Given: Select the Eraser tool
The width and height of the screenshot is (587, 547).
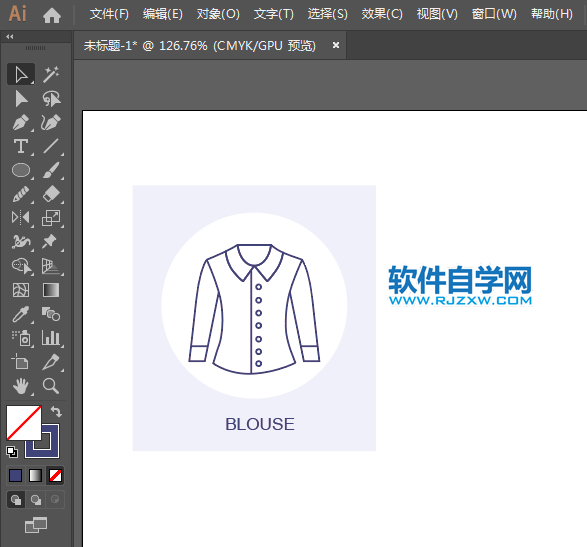Looking at the screenshot, I should 51,194.
